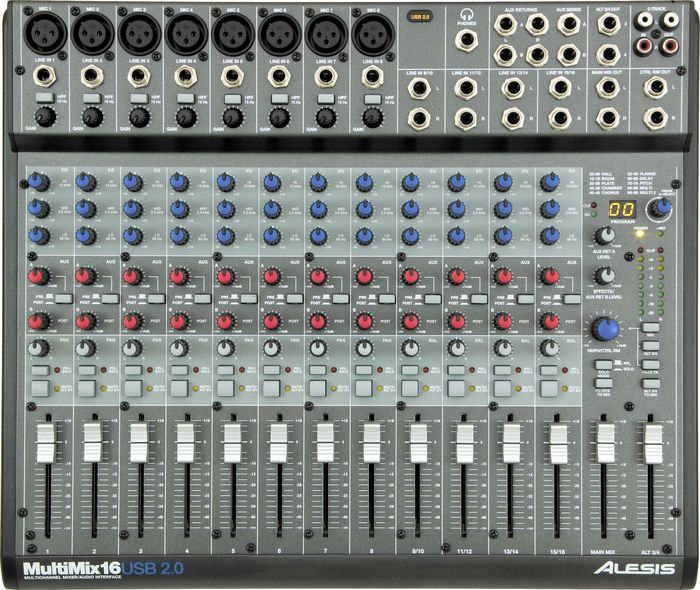Click the channel 1 fader
700x590 pixels.
(46, 443)
